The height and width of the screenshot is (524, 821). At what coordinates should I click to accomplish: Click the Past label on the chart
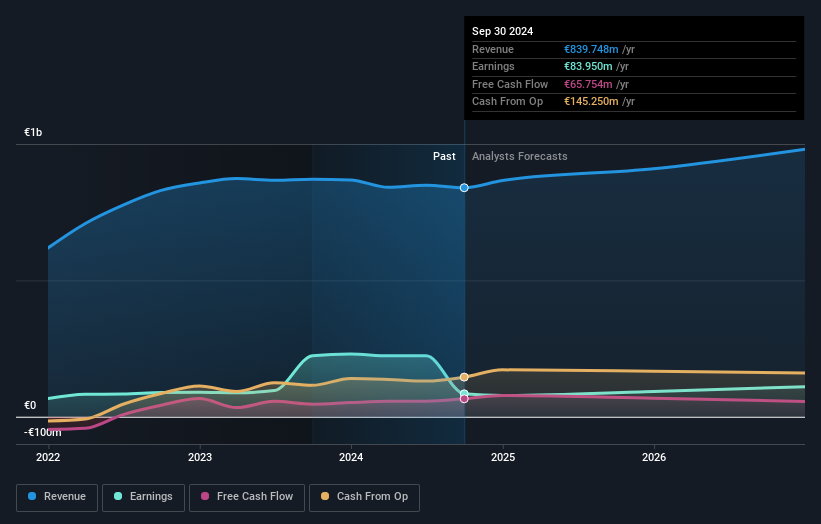click(444, 156)
